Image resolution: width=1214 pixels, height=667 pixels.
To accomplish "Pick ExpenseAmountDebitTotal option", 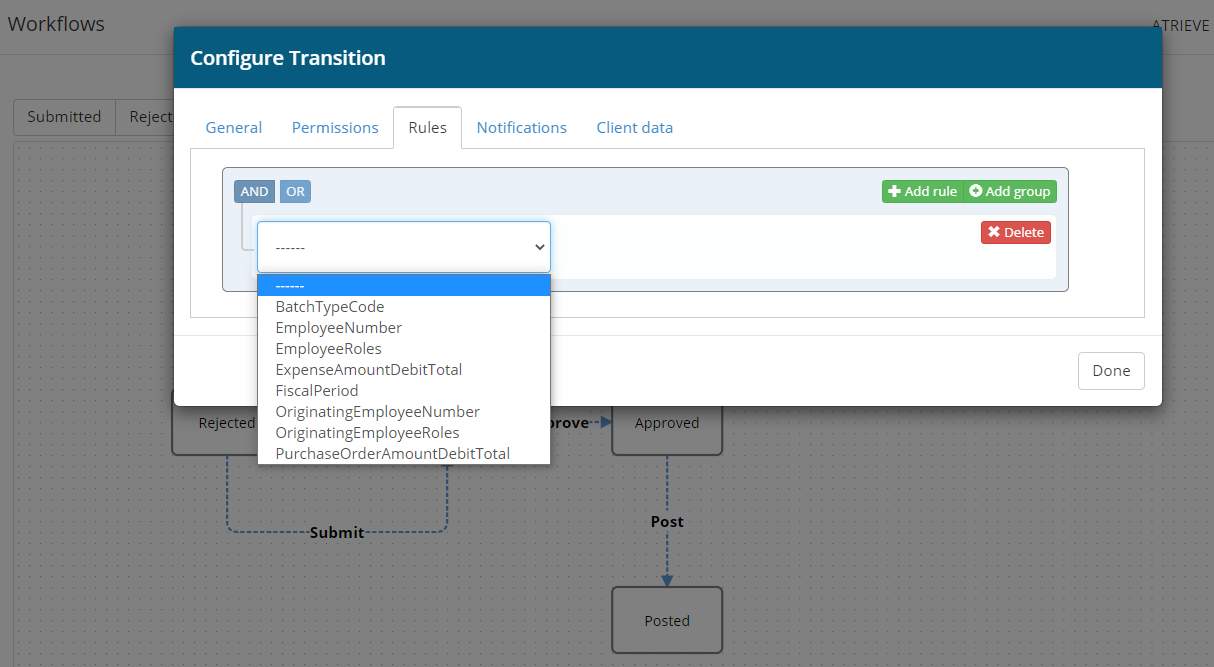I will tap(369, 370).
